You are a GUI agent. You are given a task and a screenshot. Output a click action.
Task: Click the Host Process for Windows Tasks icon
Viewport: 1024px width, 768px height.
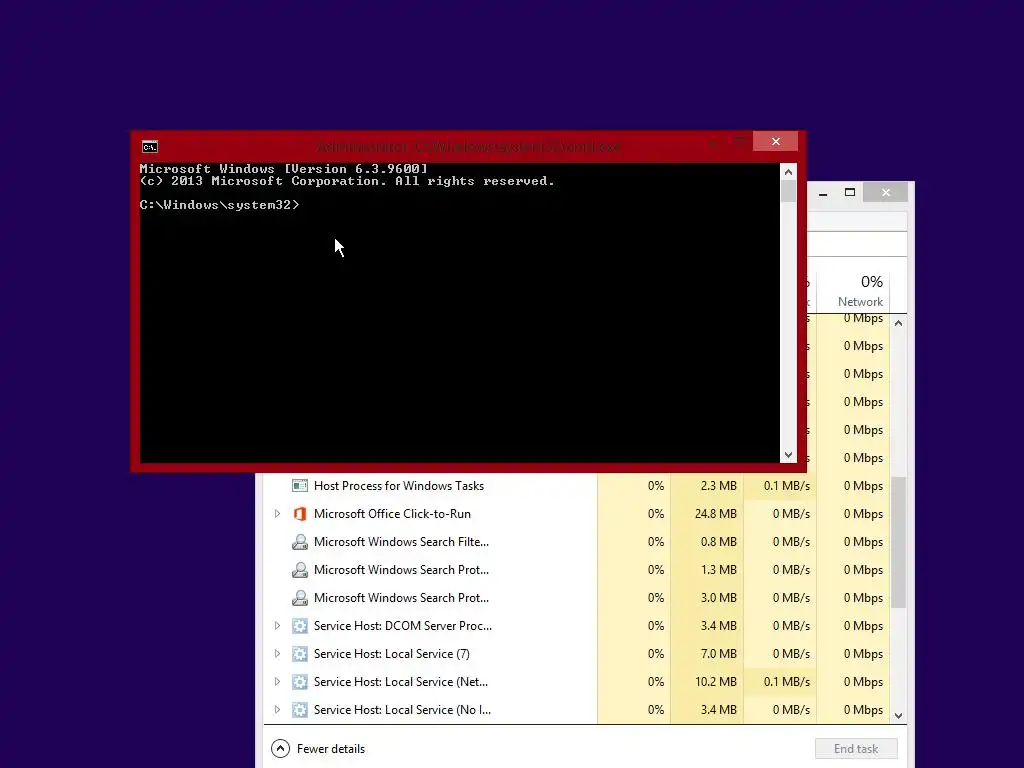click(300, 486)
